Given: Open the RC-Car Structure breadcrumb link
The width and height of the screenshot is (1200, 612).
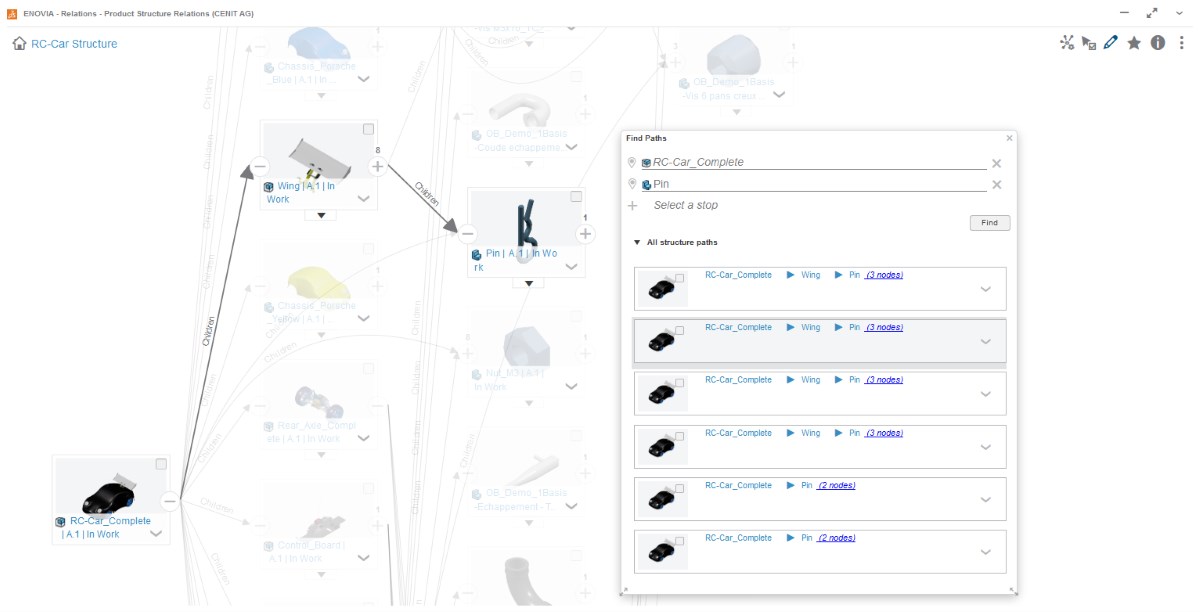Looking at the screenshot, I should click(74, 44).
